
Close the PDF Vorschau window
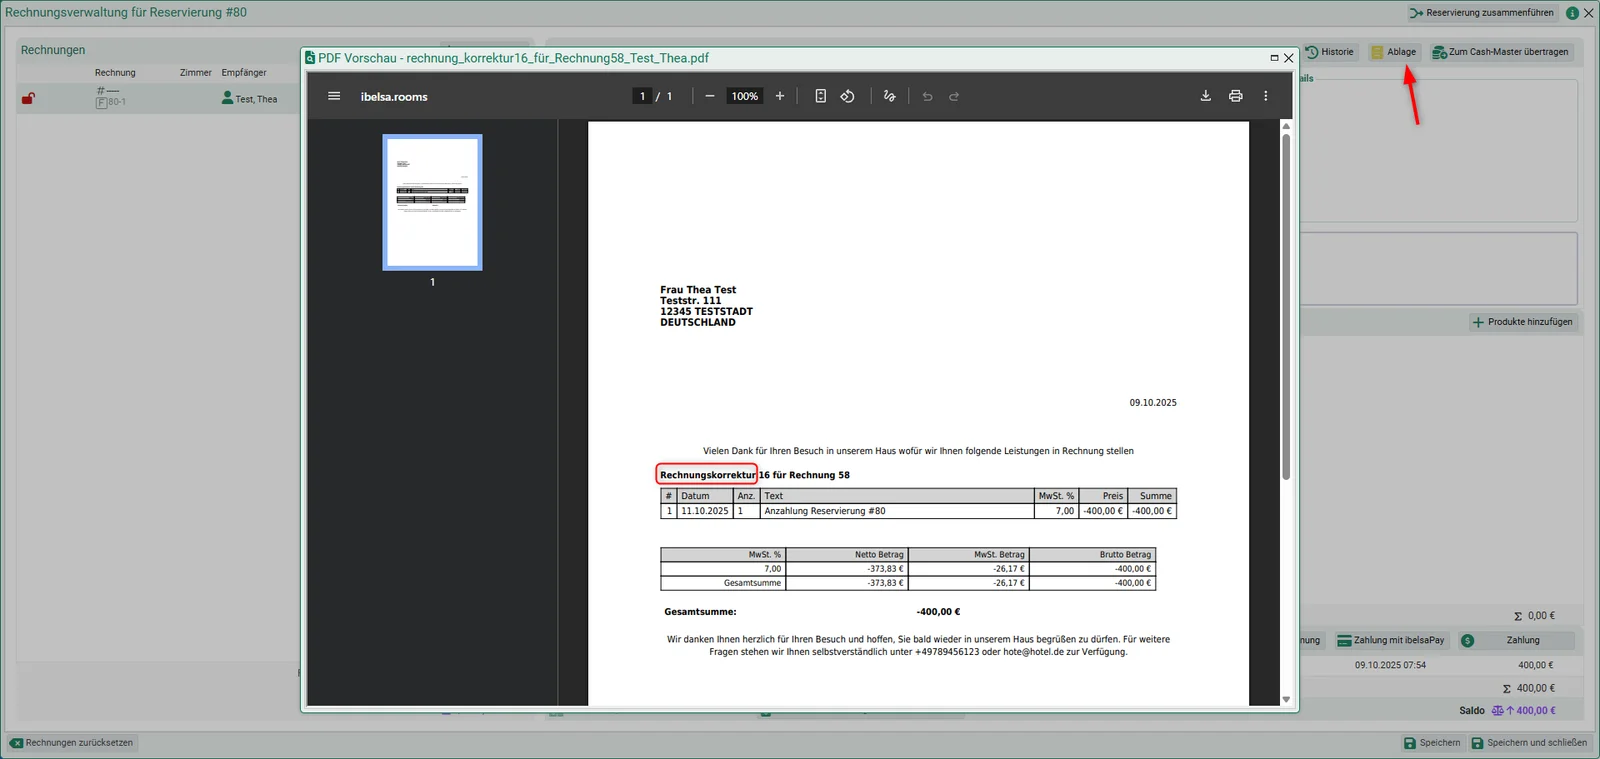[x=1288, y=58]
